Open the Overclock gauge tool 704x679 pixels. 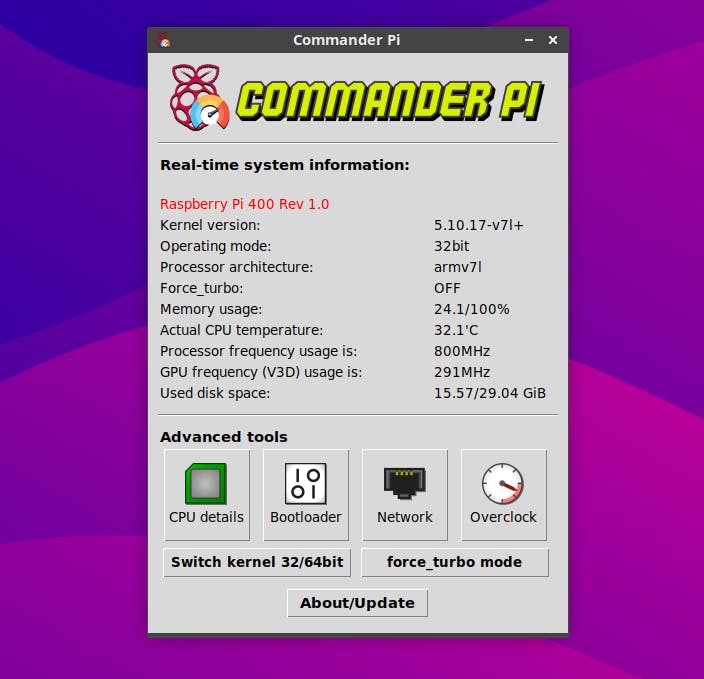tap(504, 495)
